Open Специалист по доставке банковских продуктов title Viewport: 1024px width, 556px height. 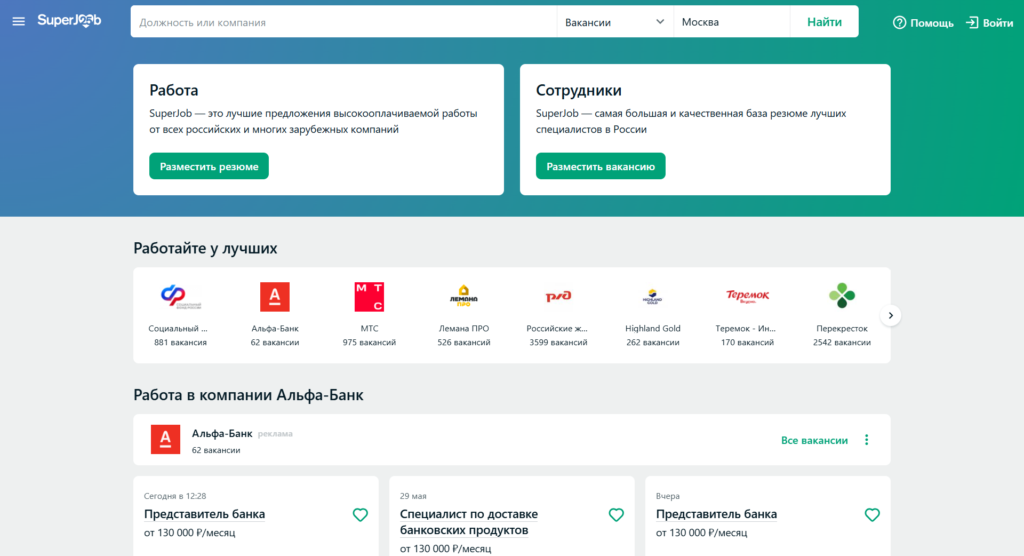[469, 522]
